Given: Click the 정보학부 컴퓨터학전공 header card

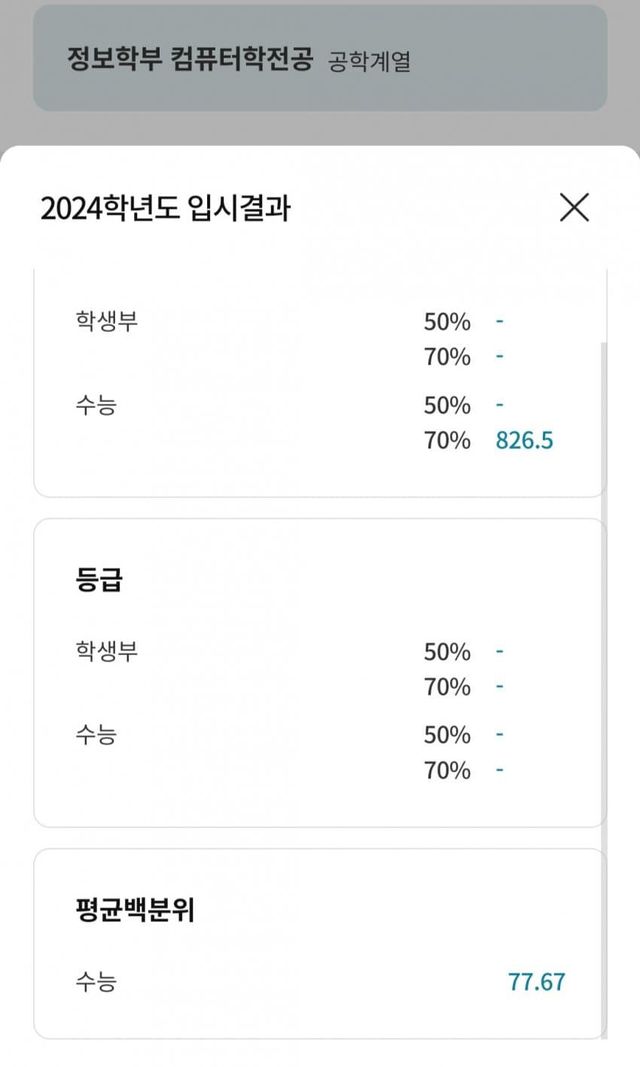Looking at the screenshot, I should (x=189, y=60).
